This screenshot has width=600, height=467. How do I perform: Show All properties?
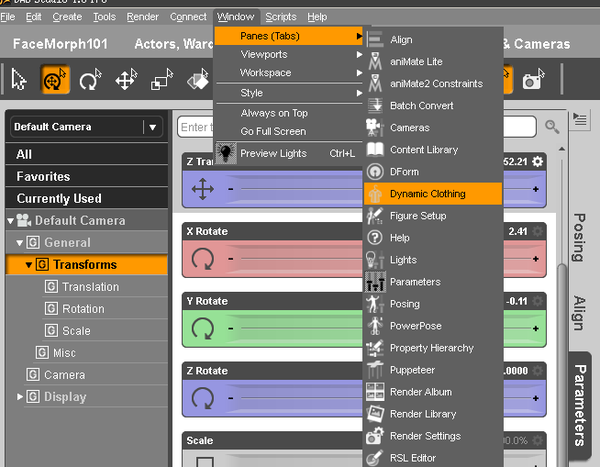tap(87, 154)
